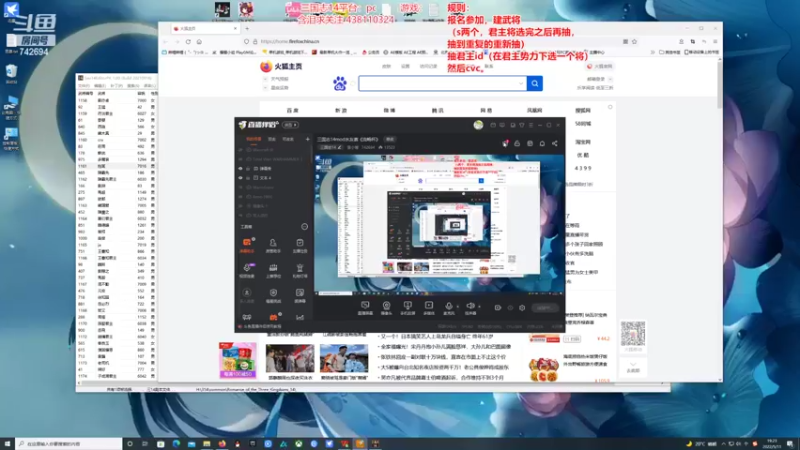Collapse the toolbox panel with circle button
Image resolution: width=800 pixels, height=450 pixels.
pyautogui.click(x=305, y=227)
